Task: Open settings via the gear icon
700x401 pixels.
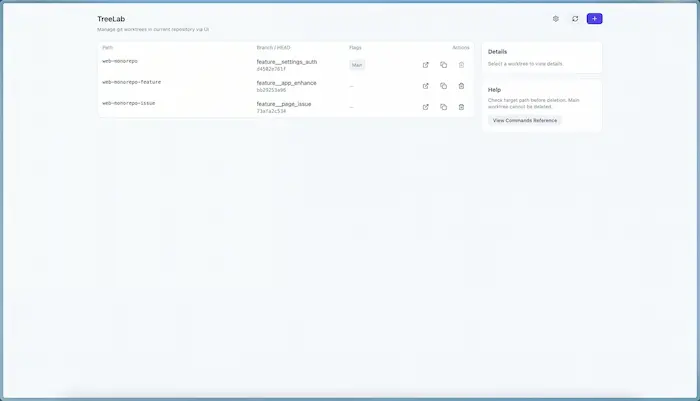Action: 556,18
